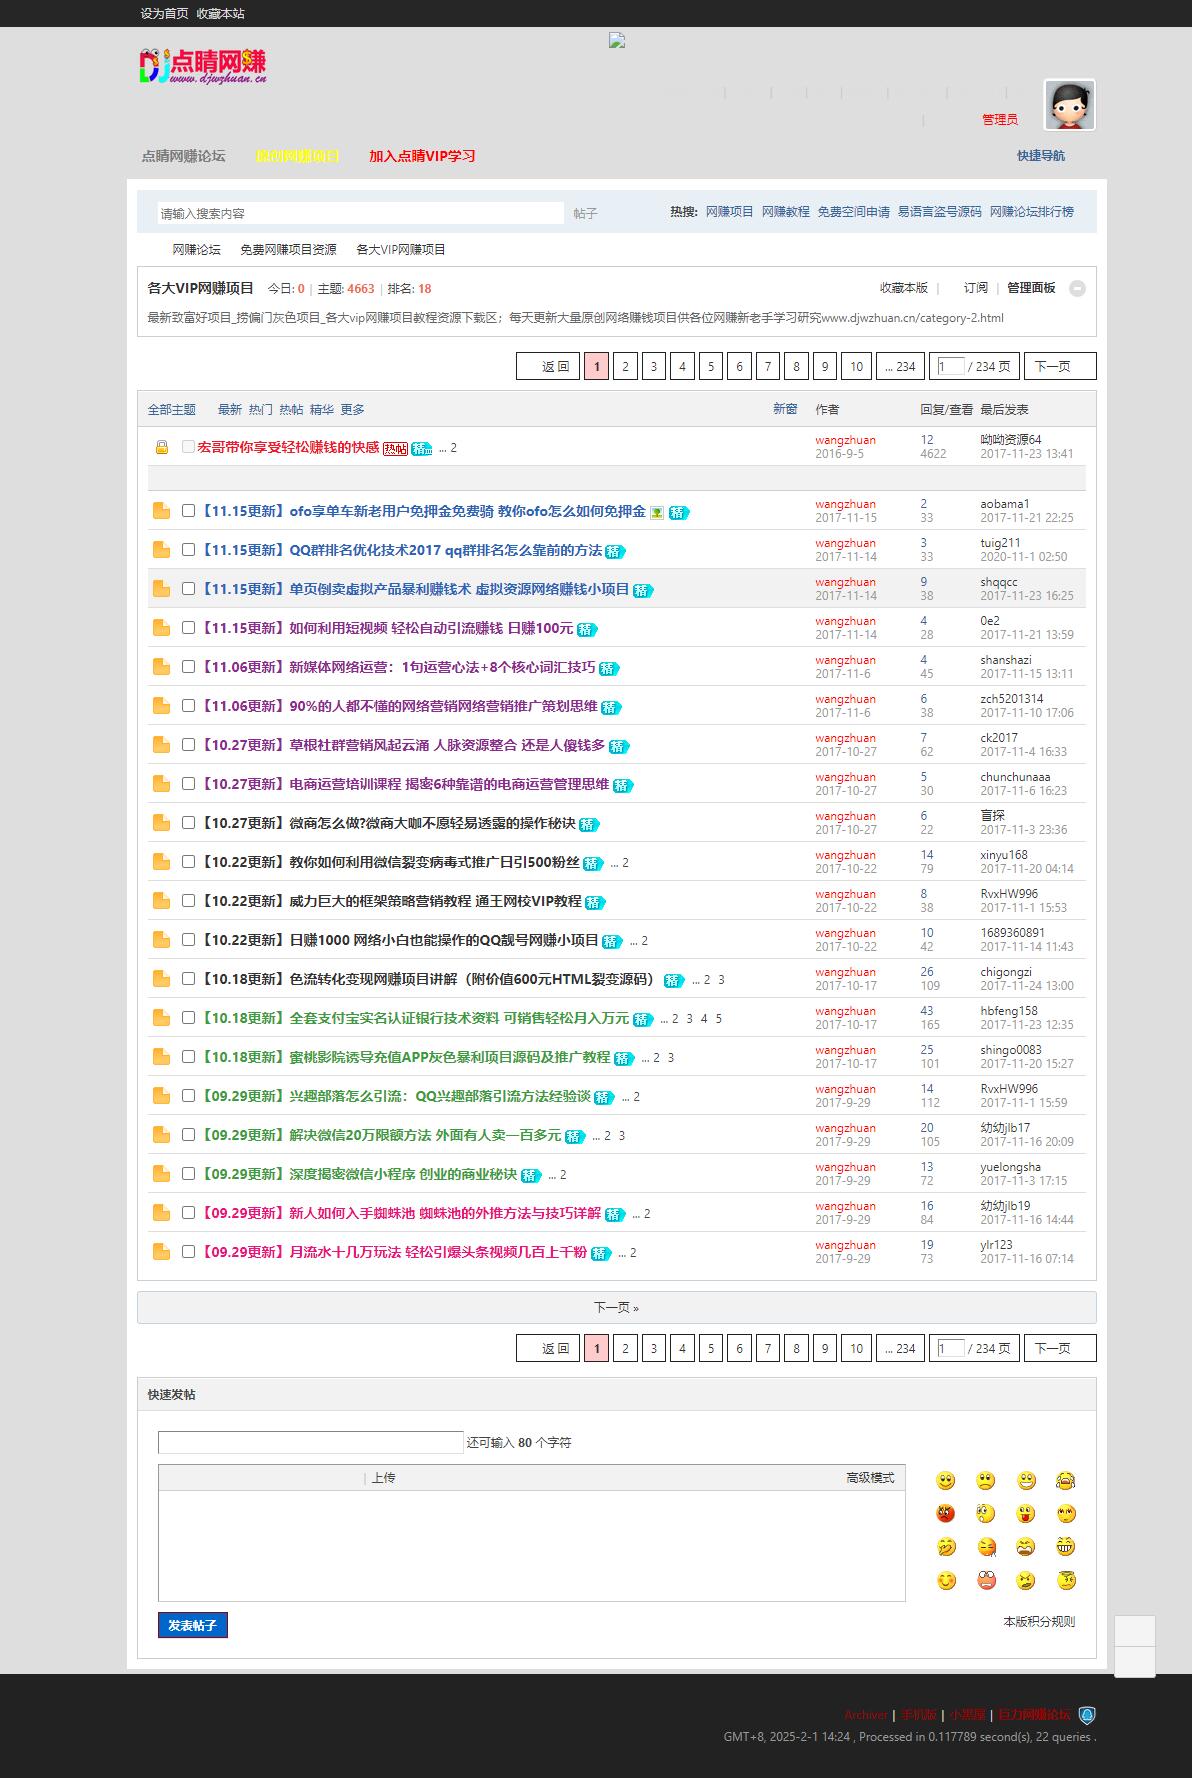Click the 点睛网赚 site logo
The image size is (1192, 1778).
[203, 66]
